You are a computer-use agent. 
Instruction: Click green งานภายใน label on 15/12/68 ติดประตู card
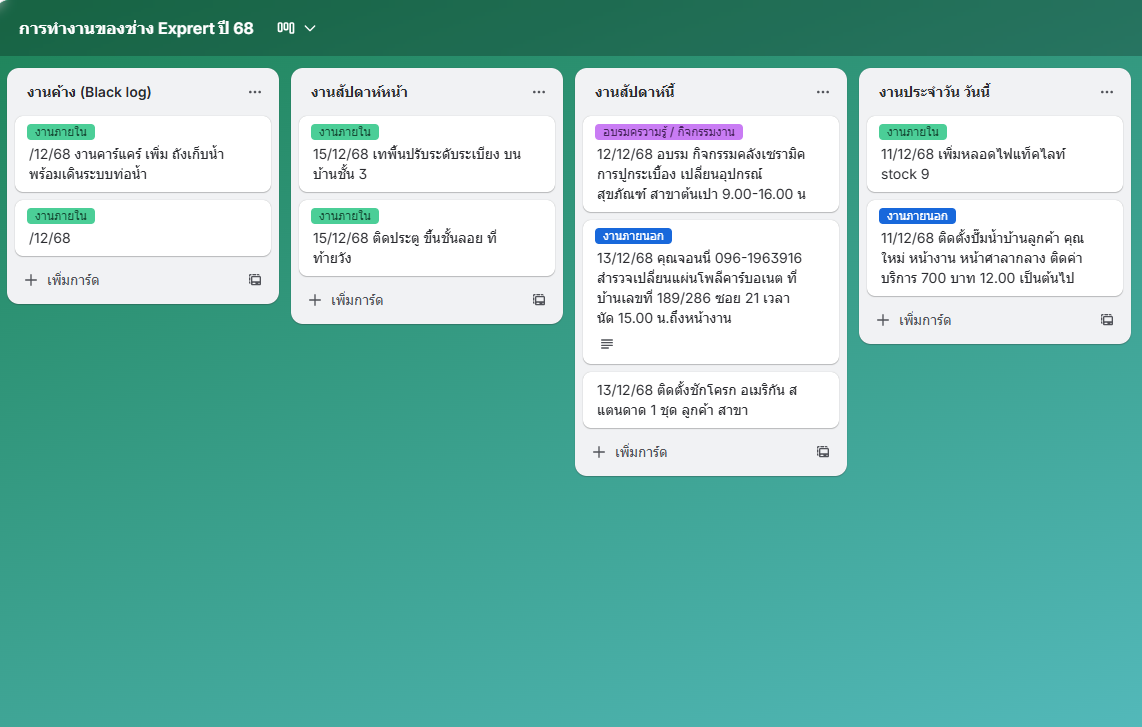[x=344, y=216]
